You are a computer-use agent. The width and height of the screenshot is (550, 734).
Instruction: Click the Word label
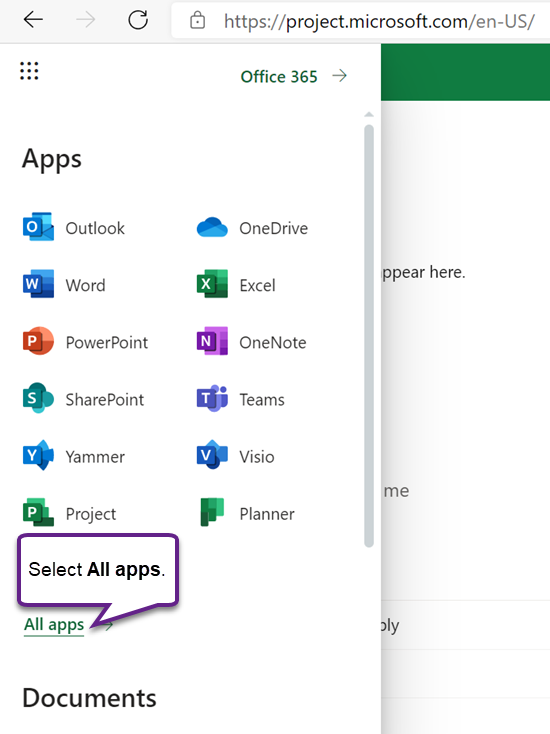coord(85,286)
